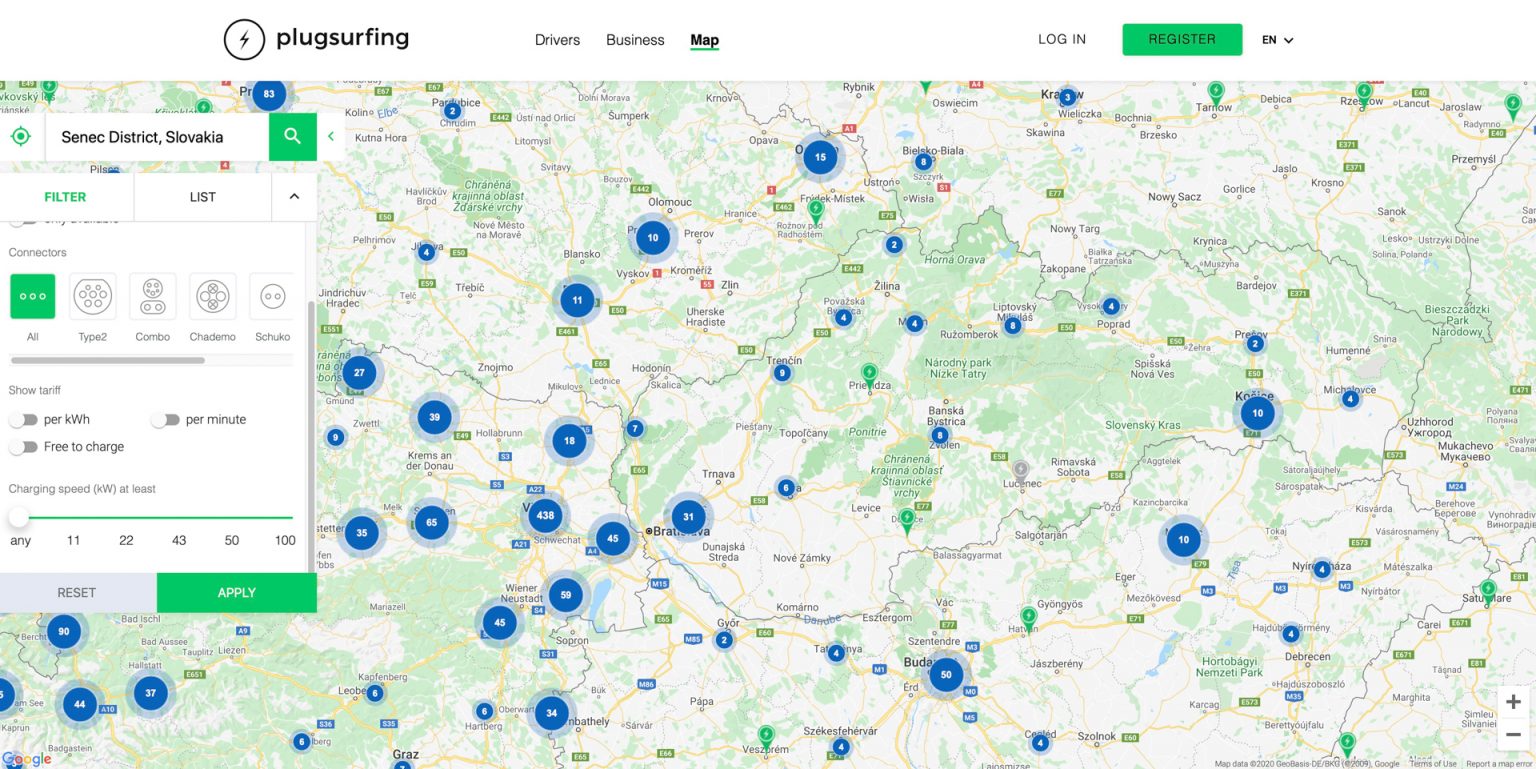The width and height of the screenshot is (1536, 769).
Task: Open the 31 station cluster near Bratislava
Action: pos(688,517)
